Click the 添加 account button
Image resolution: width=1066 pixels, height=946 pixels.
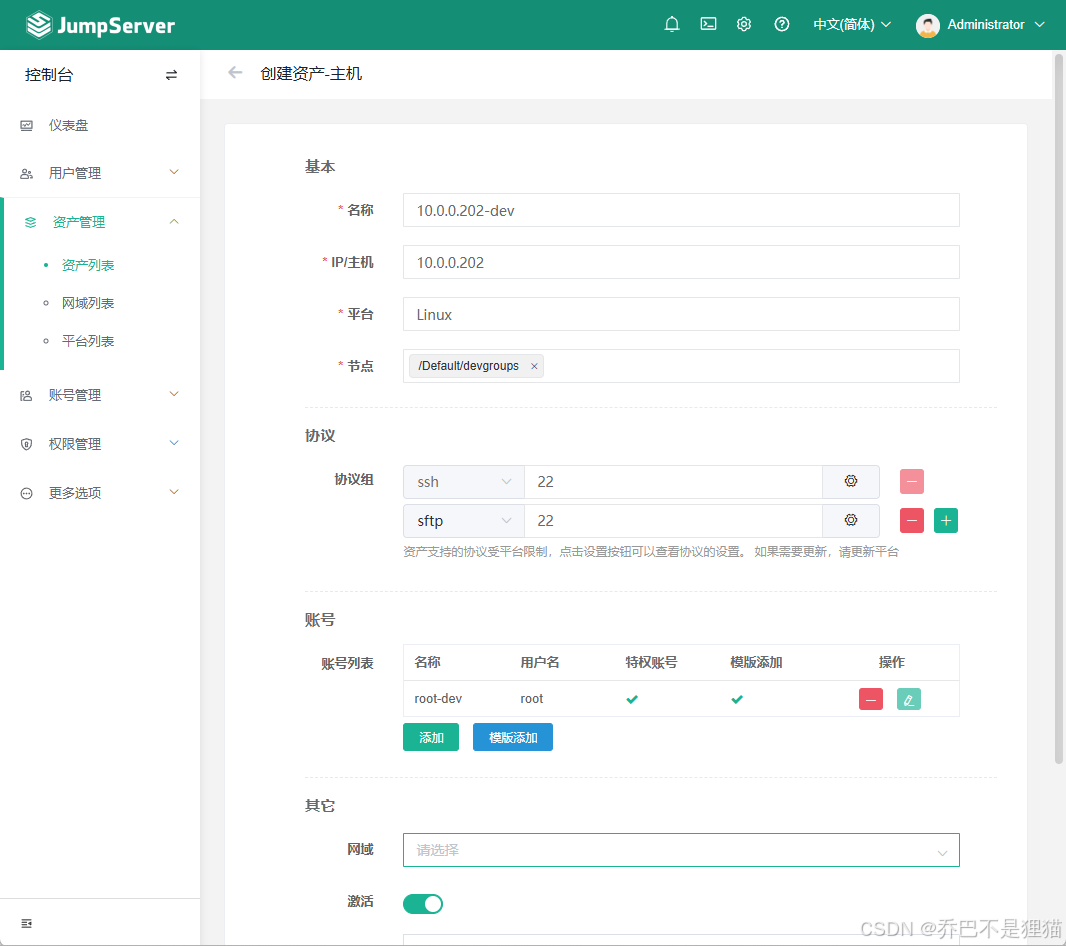[x=431, y=737]
